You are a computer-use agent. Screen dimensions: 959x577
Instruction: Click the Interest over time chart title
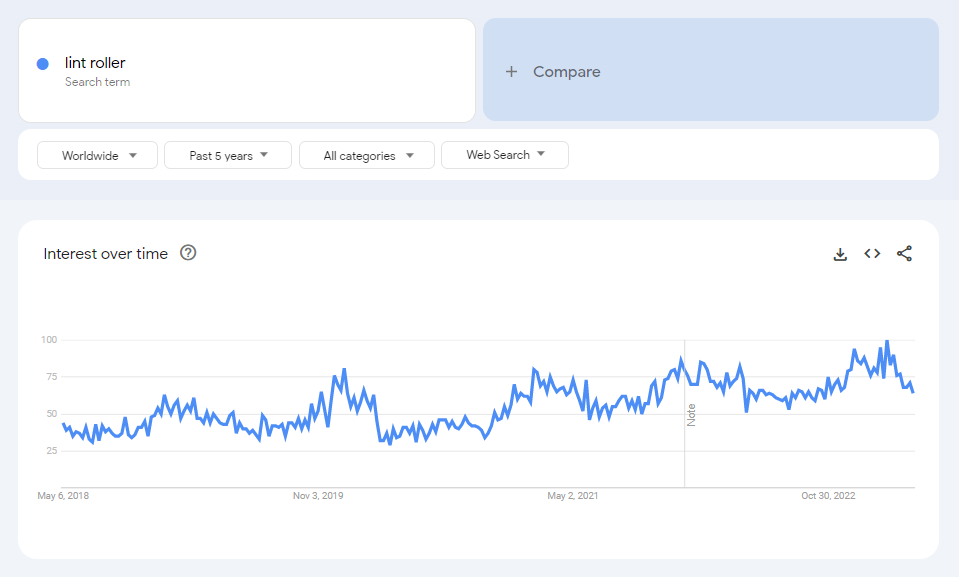point(104,253)
